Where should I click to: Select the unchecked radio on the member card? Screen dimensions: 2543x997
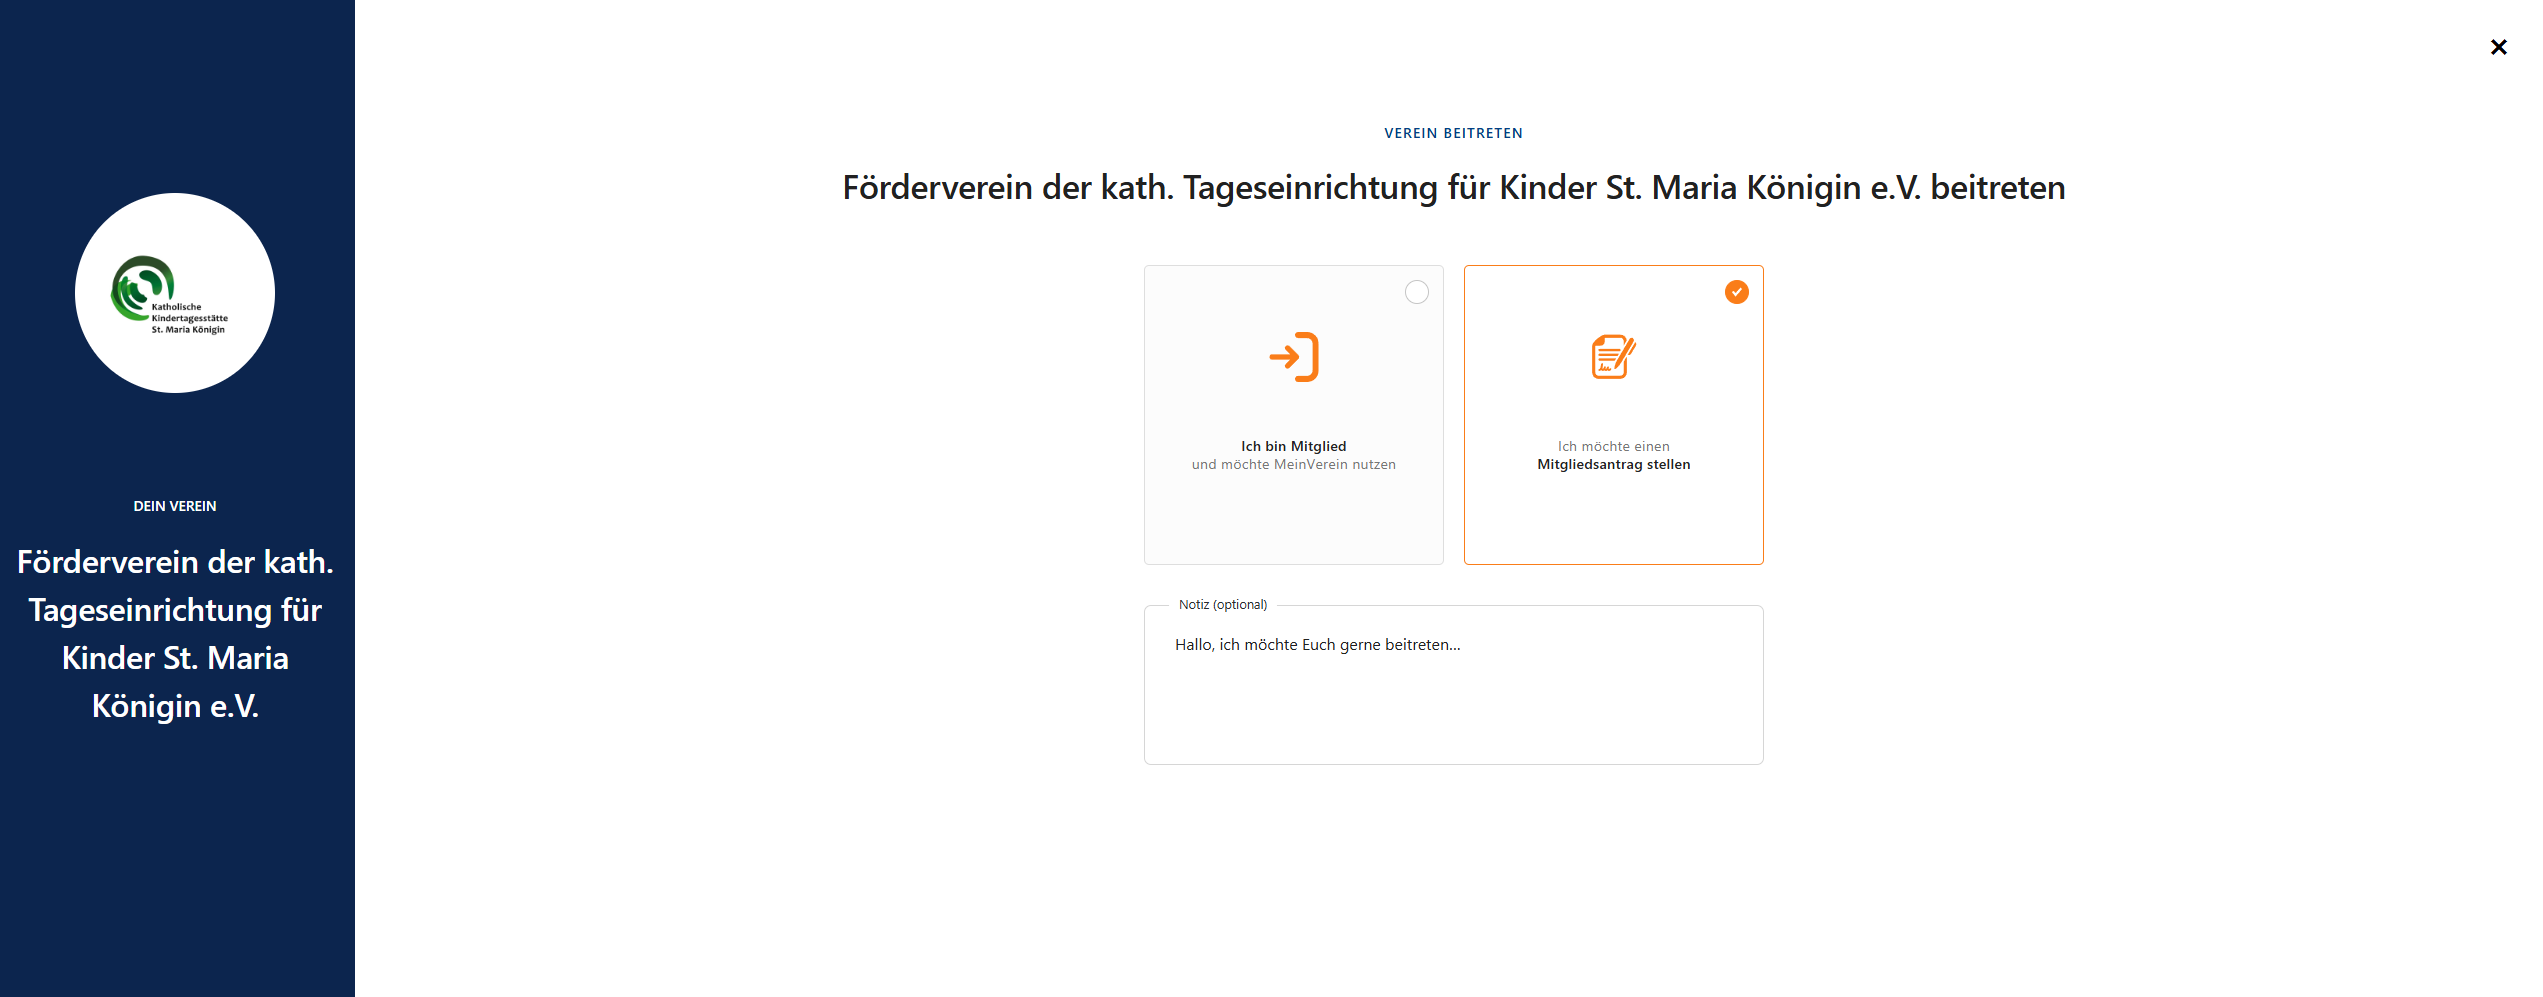pos(1416,292)
